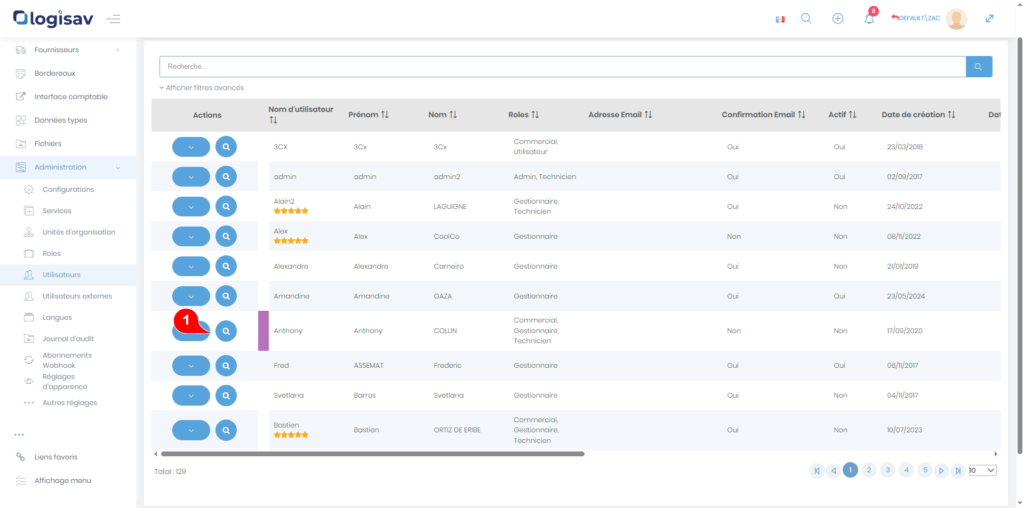The width and height of the screenshot is (1024, 508).
Task: Click the last page pagination button
Action: 958,470
